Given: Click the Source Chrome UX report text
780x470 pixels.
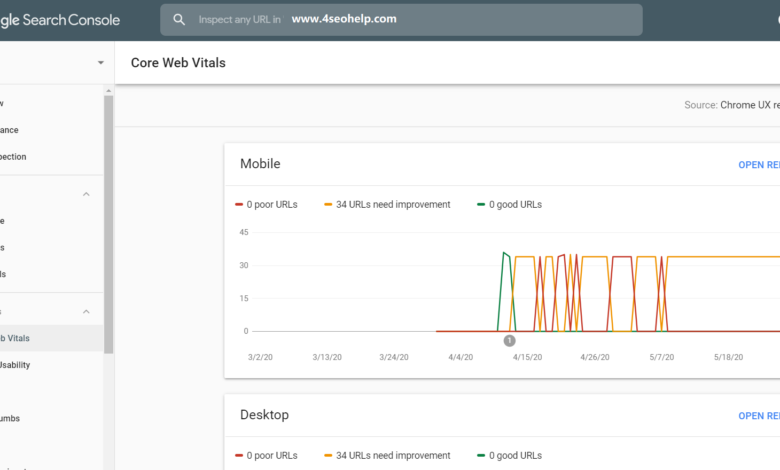Looking at the screenshot, I should [x=732, y=105].
